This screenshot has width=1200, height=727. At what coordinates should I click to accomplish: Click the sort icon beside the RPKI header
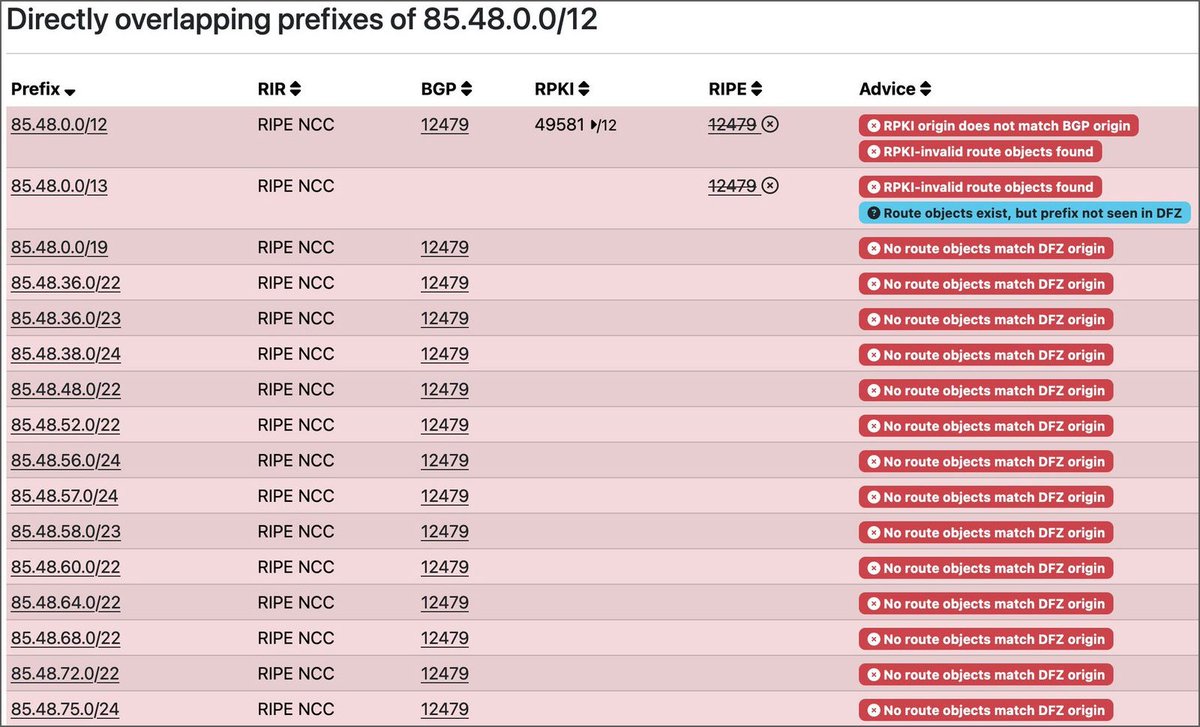point(585,88)
